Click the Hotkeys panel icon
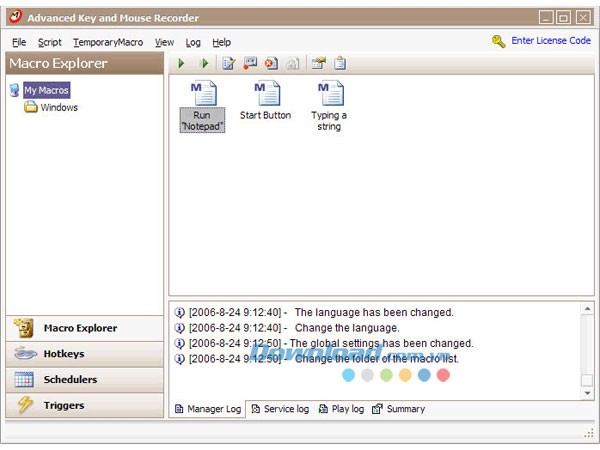Viewport: 600px width, 450px height. (x=25, y=353)
